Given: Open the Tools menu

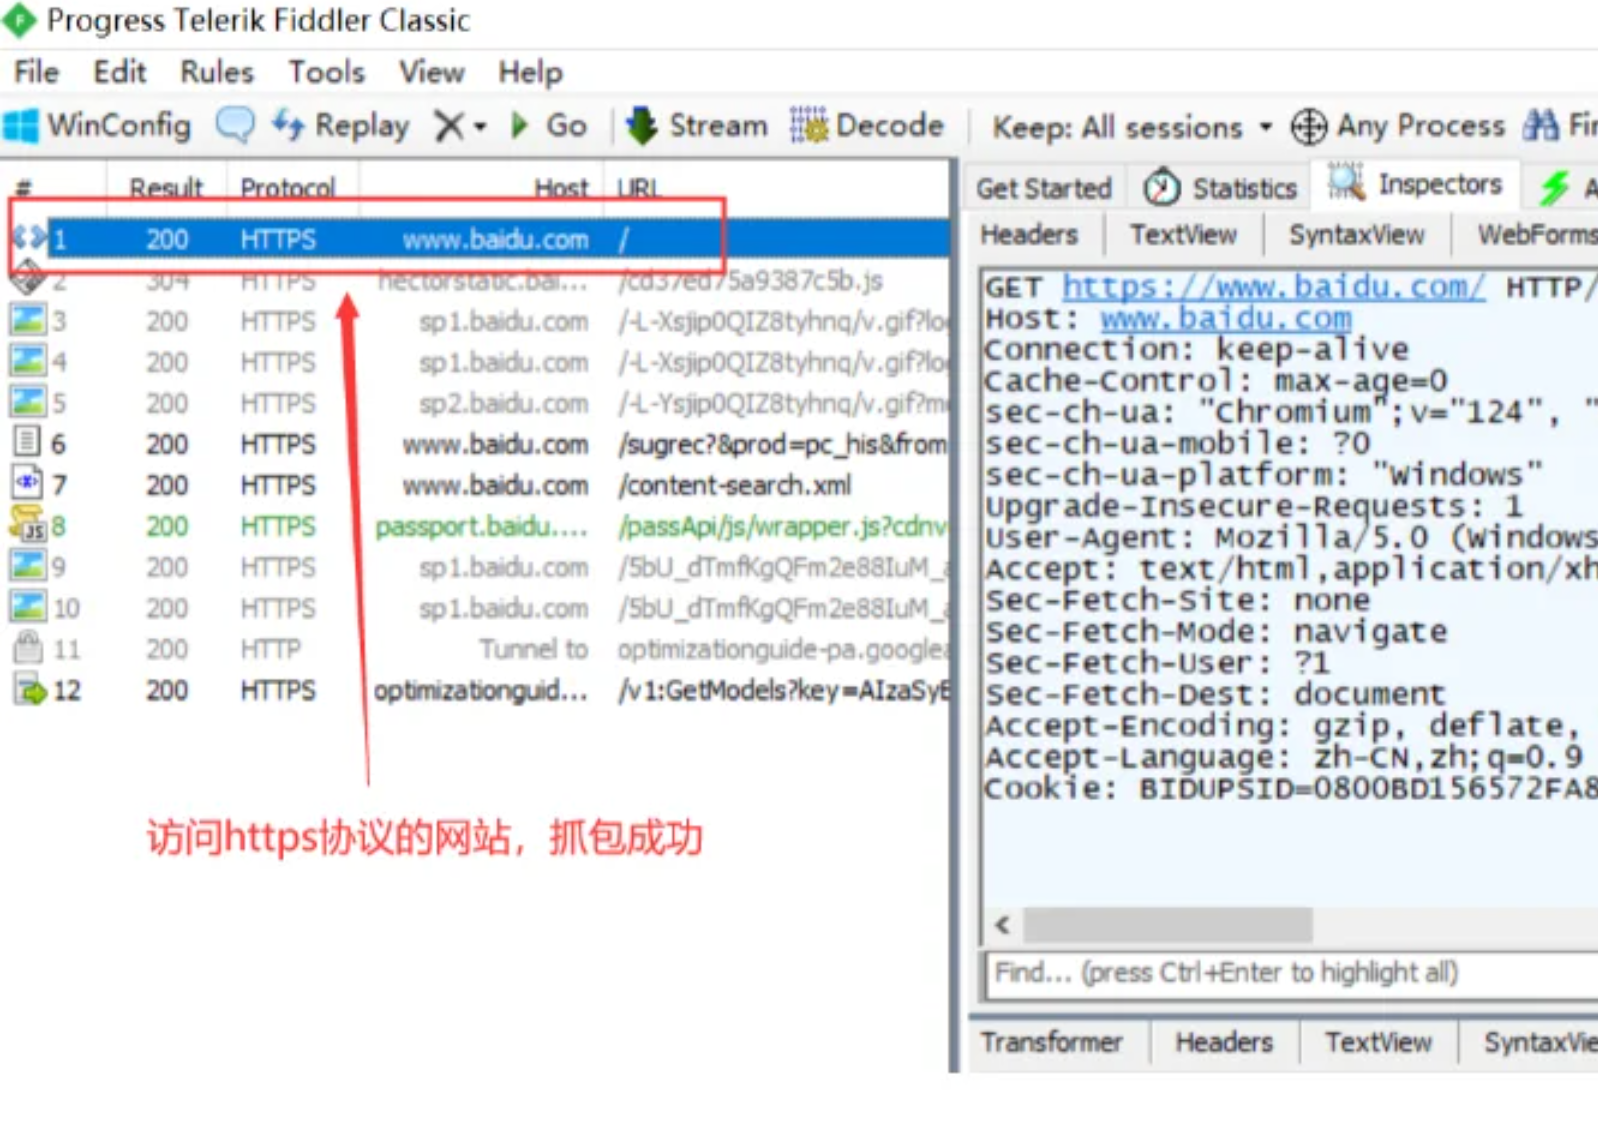Looking at the screenshot, I should click(x=326, y=72).
